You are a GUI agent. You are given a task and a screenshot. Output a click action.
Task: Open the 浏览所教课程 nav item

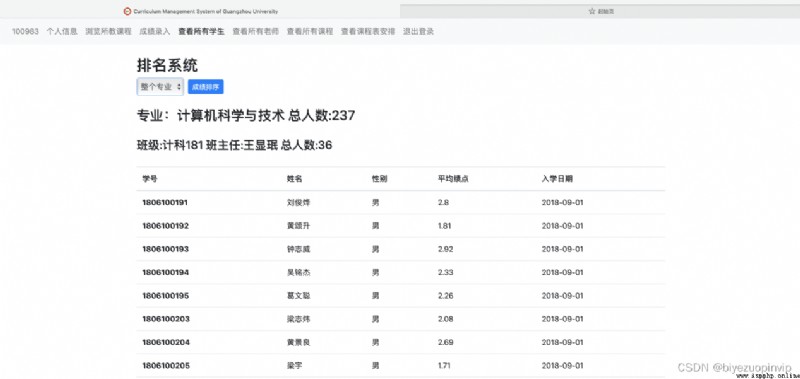pos(109,32)
